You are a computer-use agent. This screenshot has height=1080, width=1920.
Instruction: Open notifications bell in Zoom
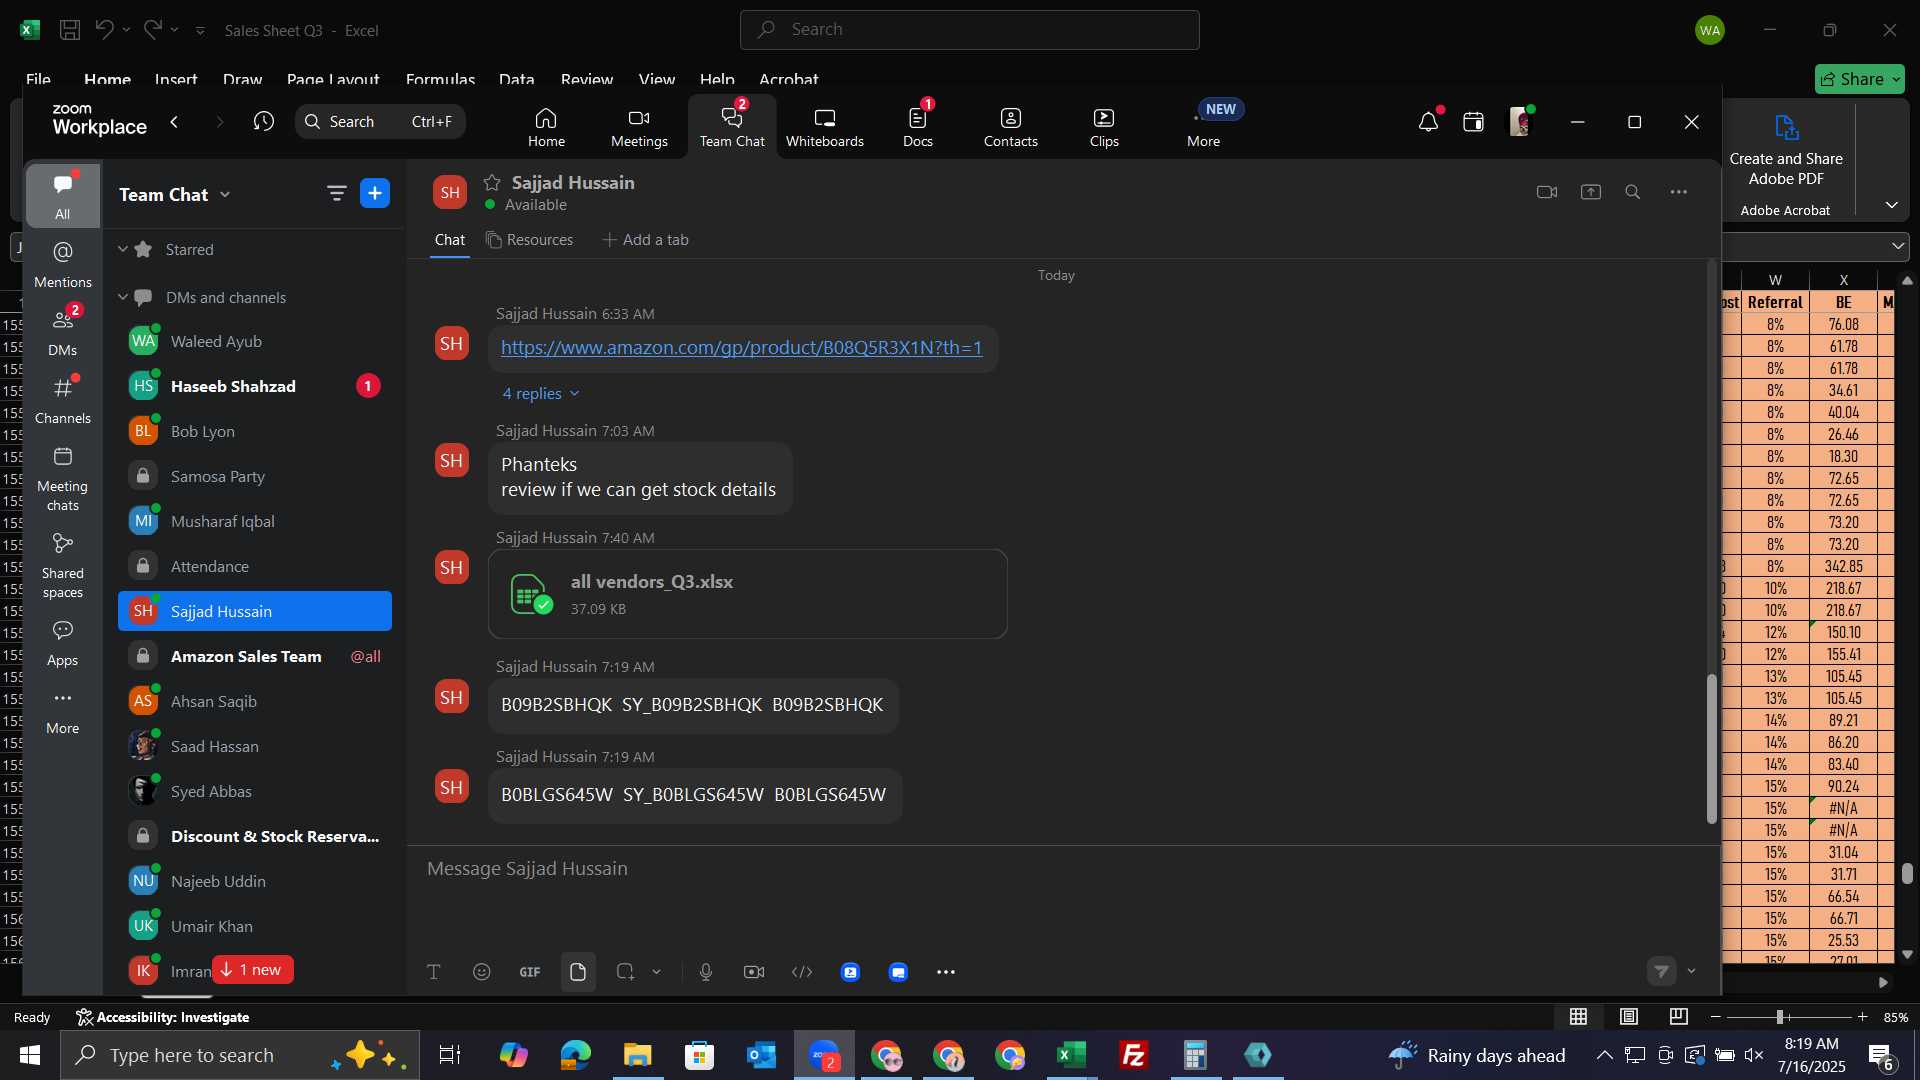1428,122
